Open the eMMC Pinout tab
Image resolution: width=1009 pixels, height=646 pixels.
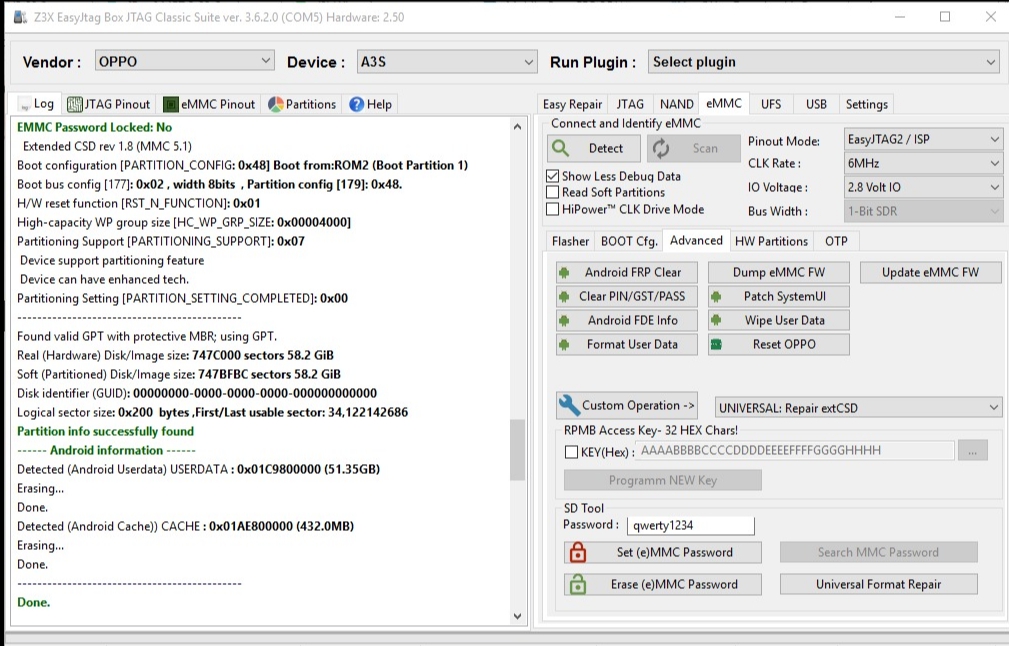(x=210, y=104)
